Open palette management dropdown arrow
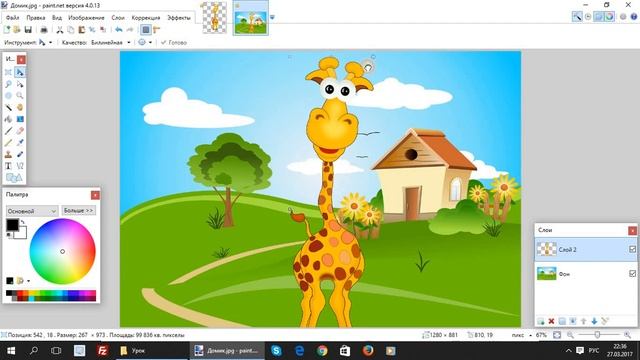 tap(28, 281)
